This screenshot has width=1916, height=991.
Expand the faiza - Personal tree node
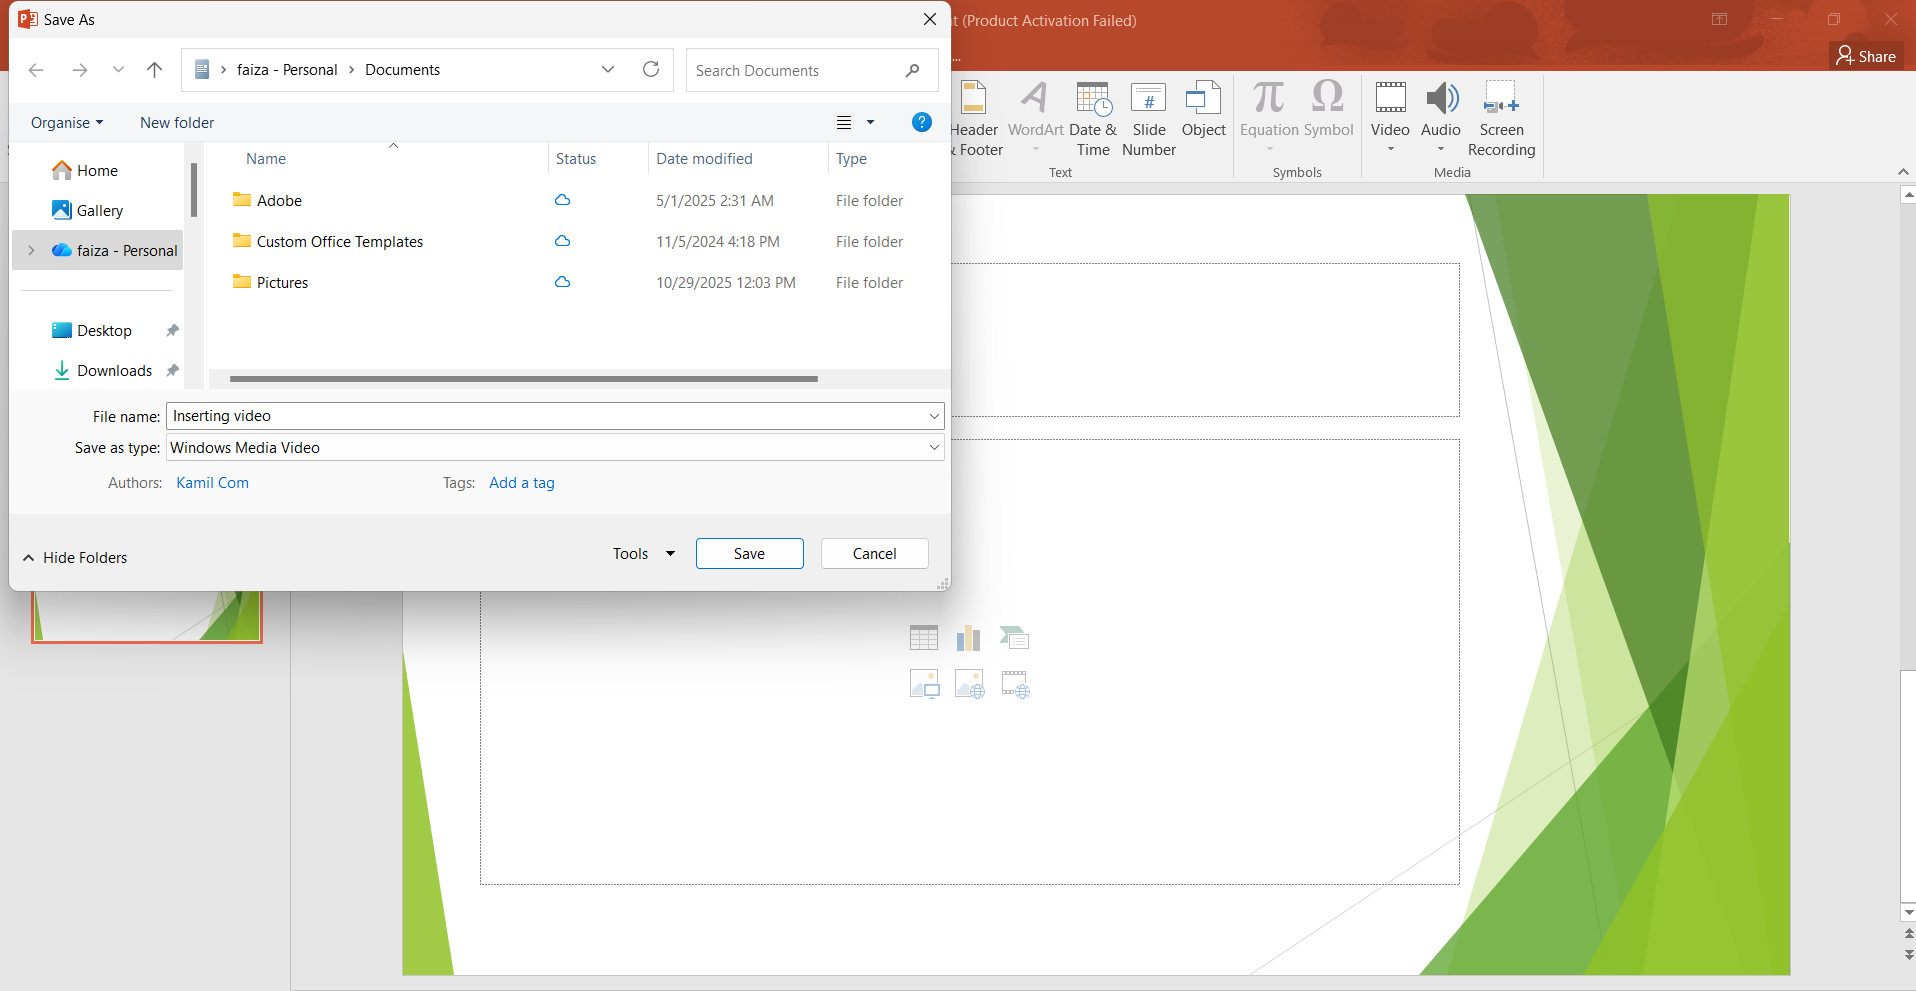pyautogui.click(x=31, y=251)
